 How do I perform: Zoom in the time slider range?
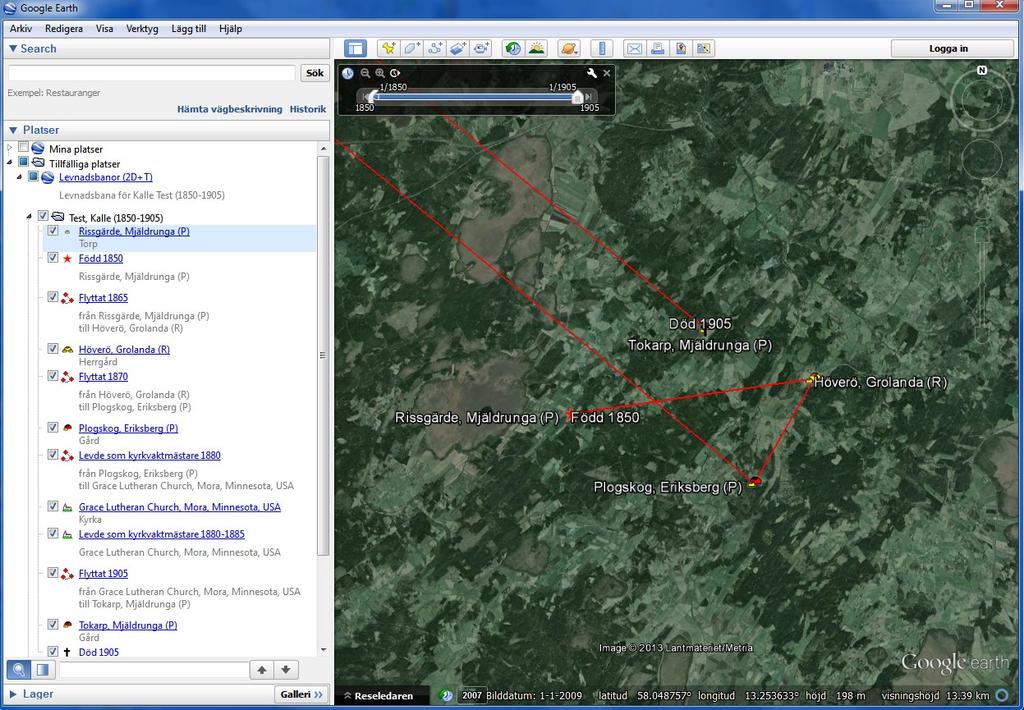pos(380,73)
